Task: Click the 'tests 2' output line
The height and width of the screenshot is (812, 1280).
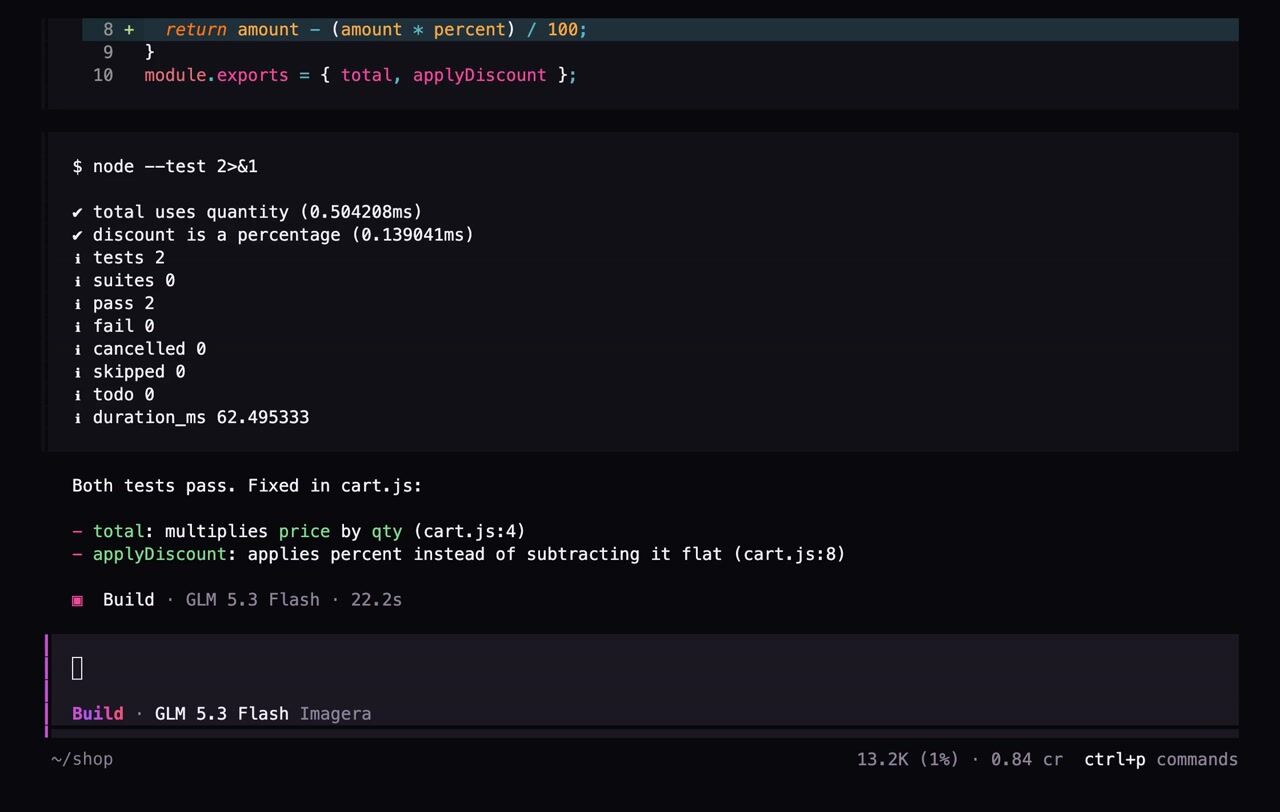Action: tap(119, 258)
